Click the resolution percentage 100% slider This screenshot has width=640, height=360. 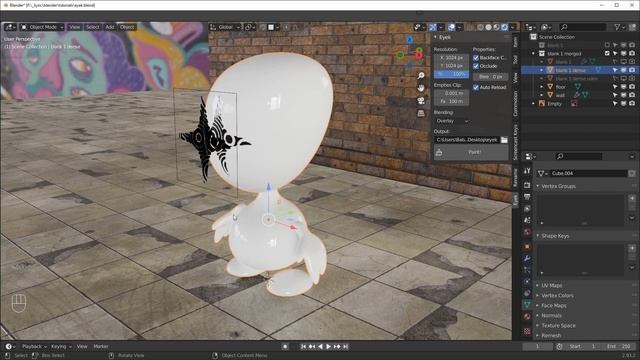(x=451, y=74)
